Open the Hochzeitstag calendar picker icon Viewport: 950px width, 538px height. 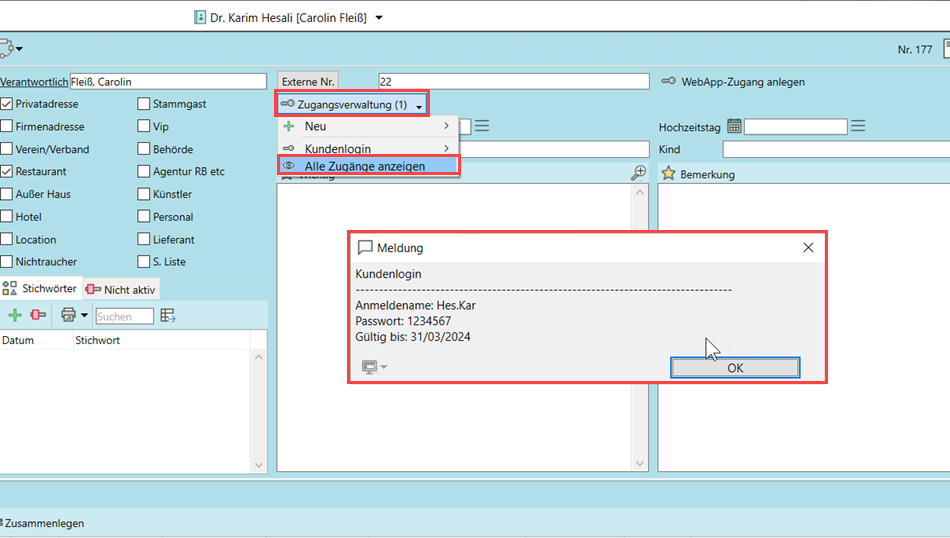tap(734, 126)
